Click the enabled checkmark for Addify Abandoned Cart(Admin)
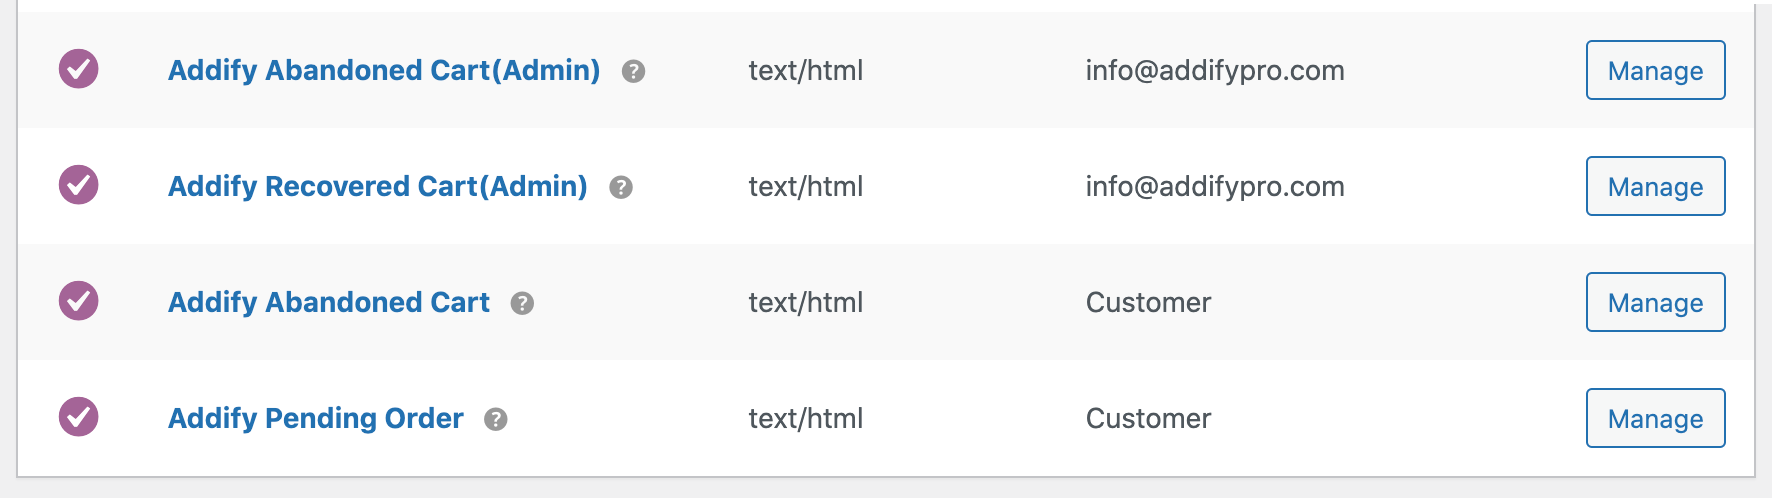 coord(78,69)
